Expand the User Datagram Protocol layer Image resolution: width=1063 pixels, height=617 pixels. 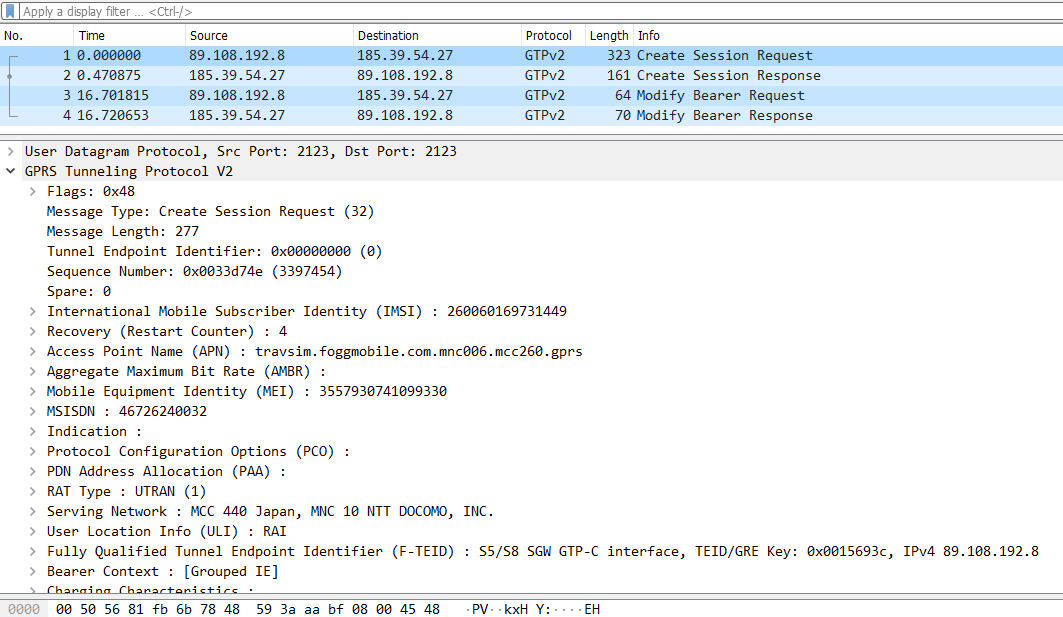point(15,151)
